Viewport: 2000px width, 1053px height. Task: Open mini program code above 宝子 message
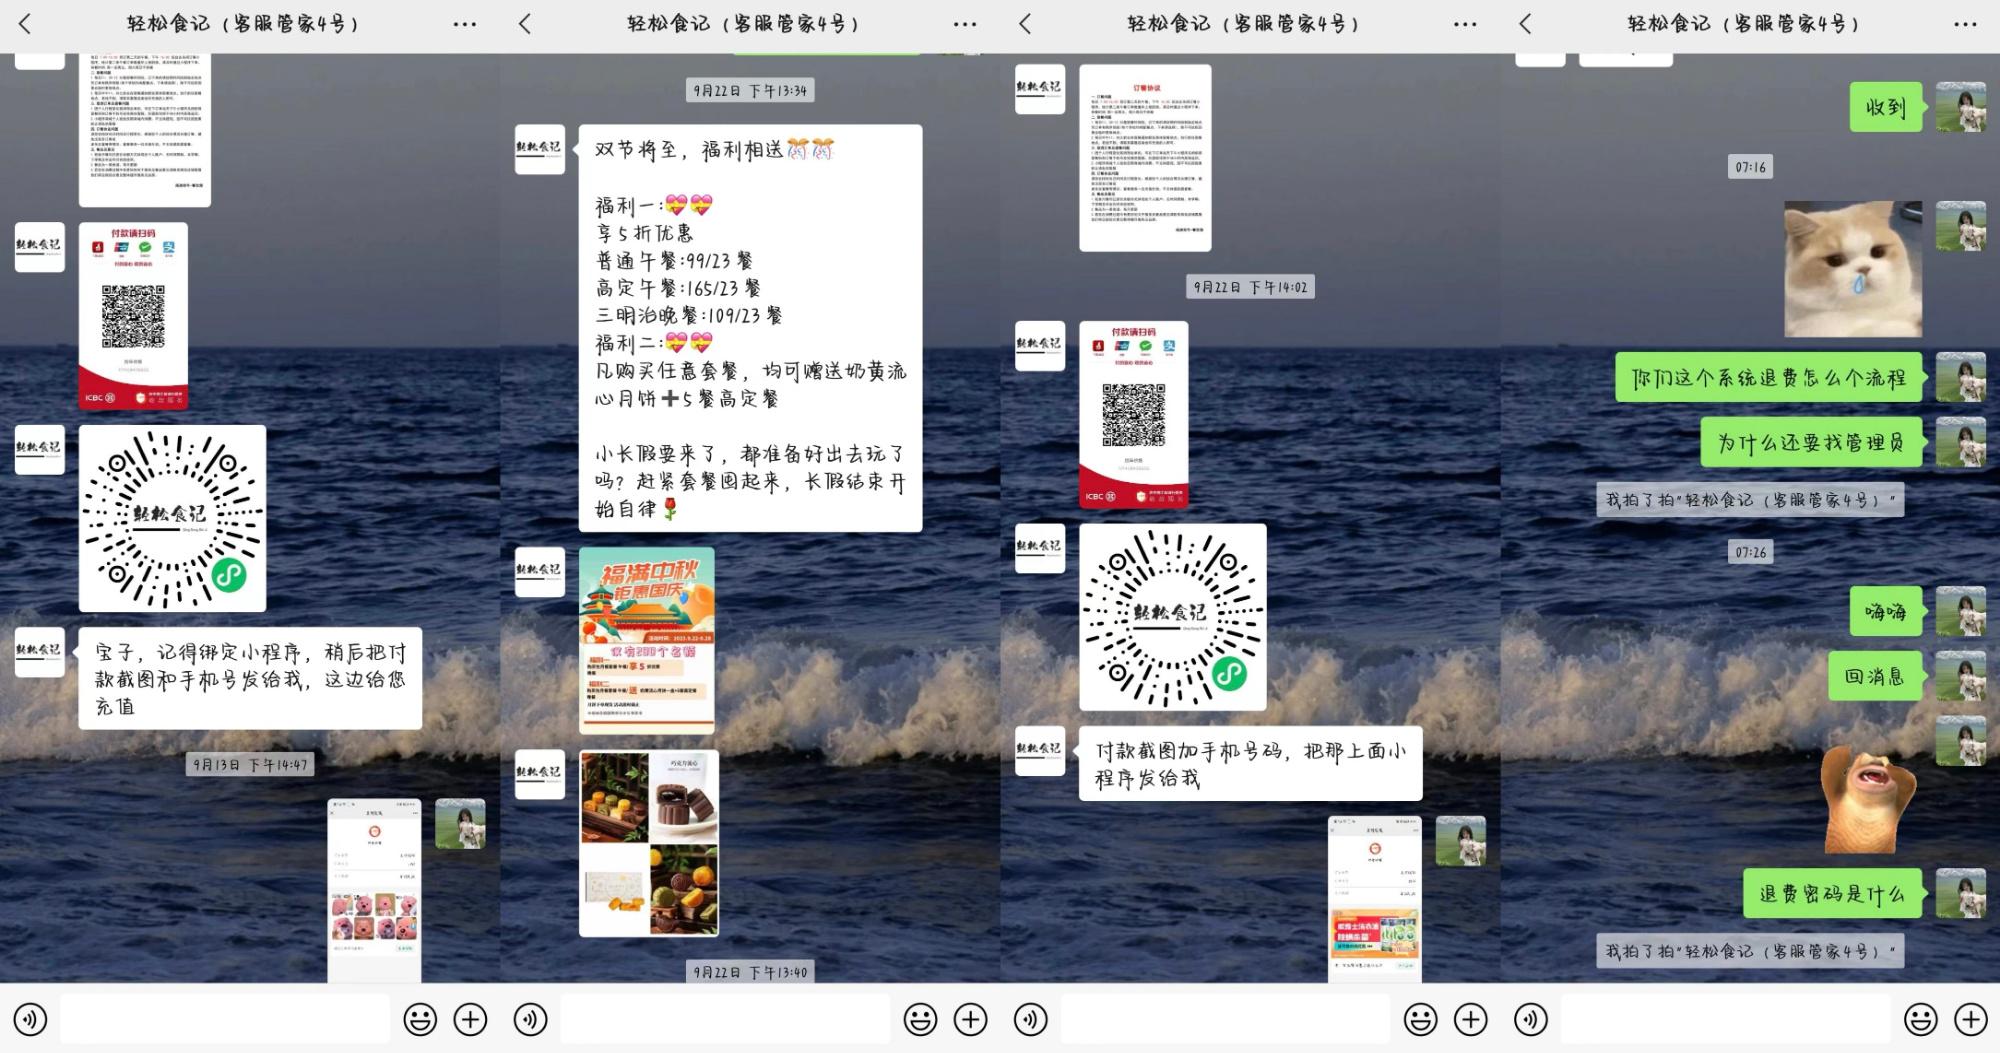click(172, 518)
